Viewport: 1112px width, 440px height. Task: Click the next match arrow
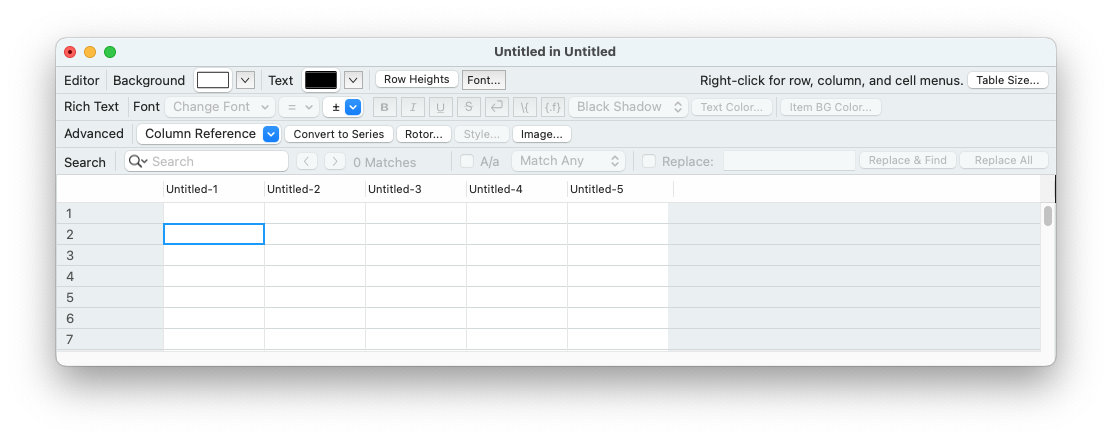(335, 161)
